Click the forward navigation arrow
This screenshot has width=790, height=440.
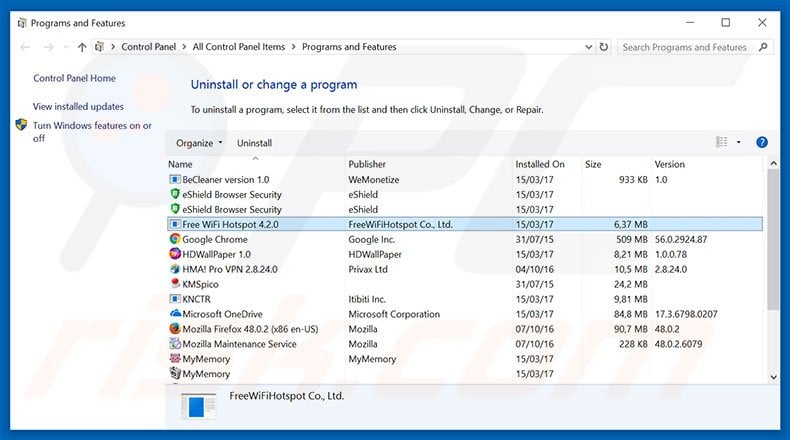pos(48,47)
